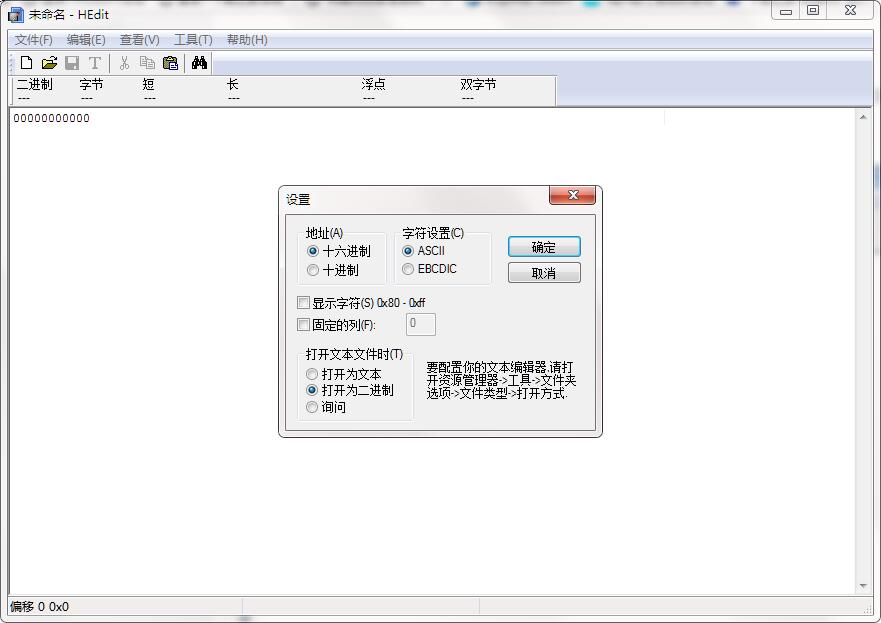Open Find with the binoculars icon
881x623 pixels.
[199, 63]
